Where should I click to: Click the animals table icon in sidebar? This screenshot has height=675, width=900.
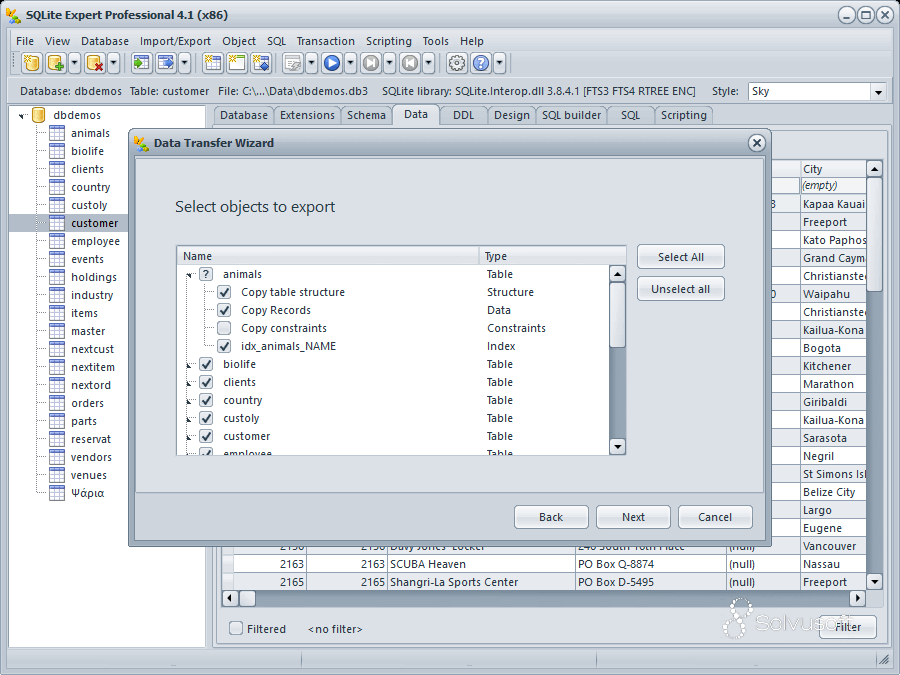(x=57, y=133)
